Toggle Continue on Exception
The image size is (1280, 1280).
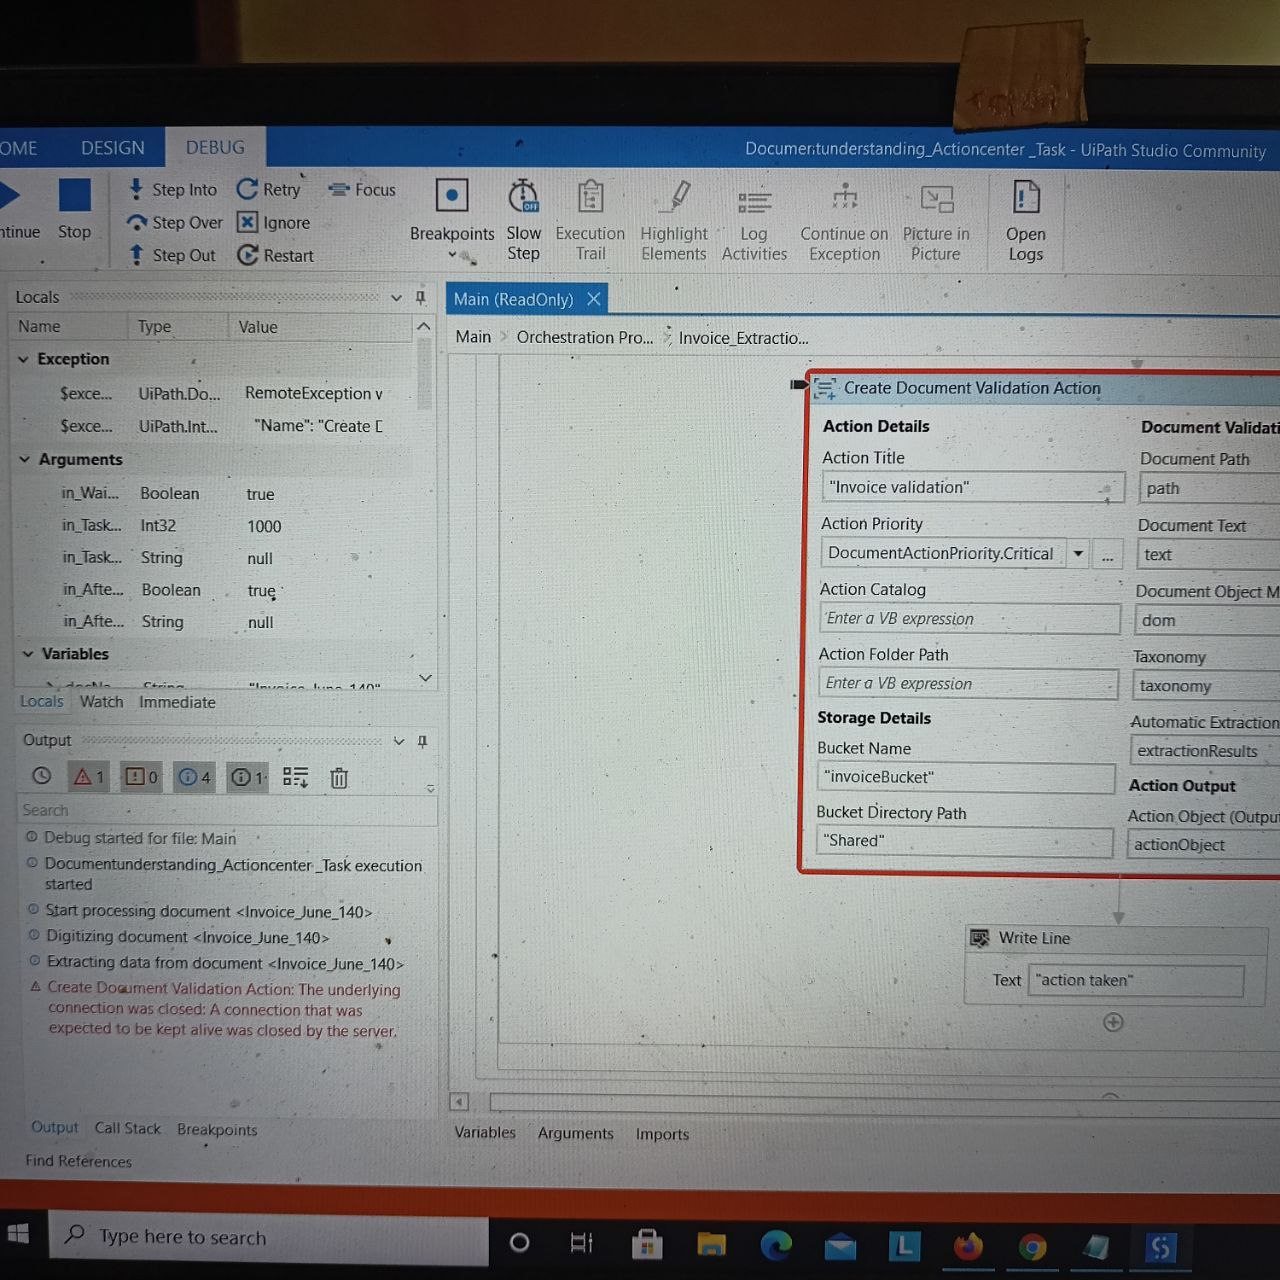coord(844,222)
